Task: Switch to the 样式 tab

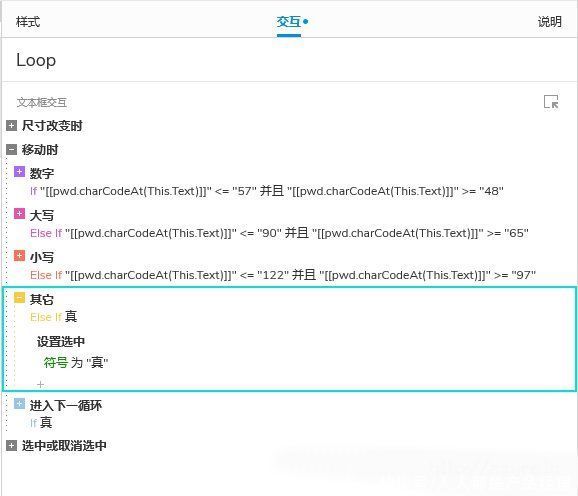Action: tap(28, 22)
